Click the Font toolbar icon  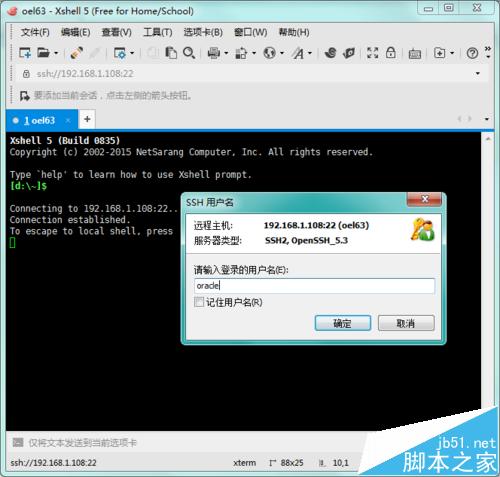[298, 53]
